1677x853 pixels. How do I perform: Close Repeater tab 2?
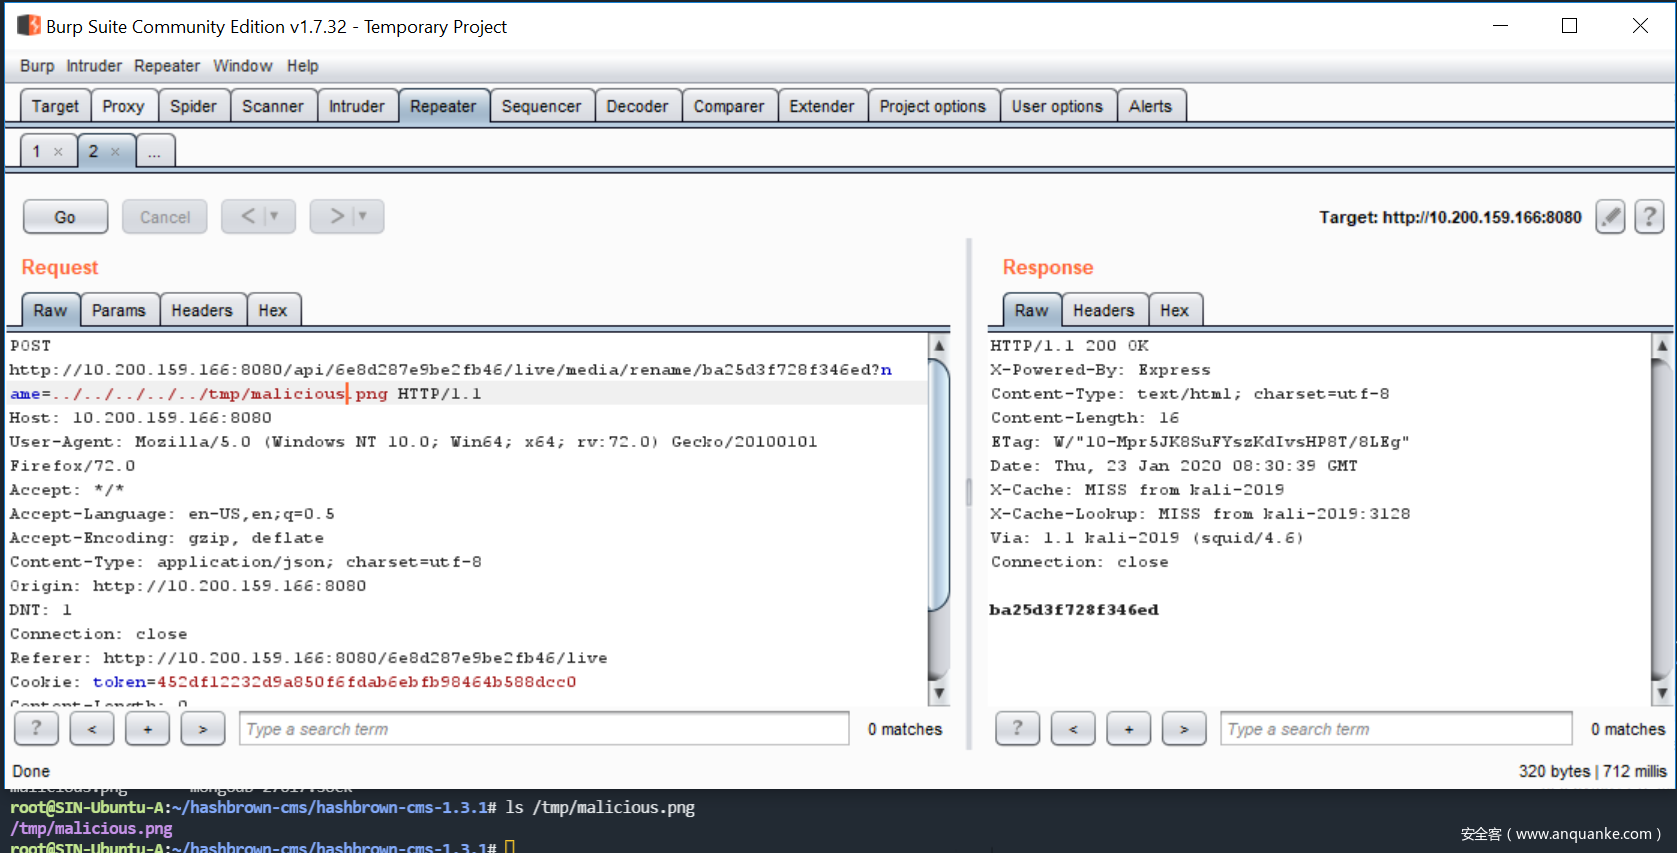(x=115, y=152)
